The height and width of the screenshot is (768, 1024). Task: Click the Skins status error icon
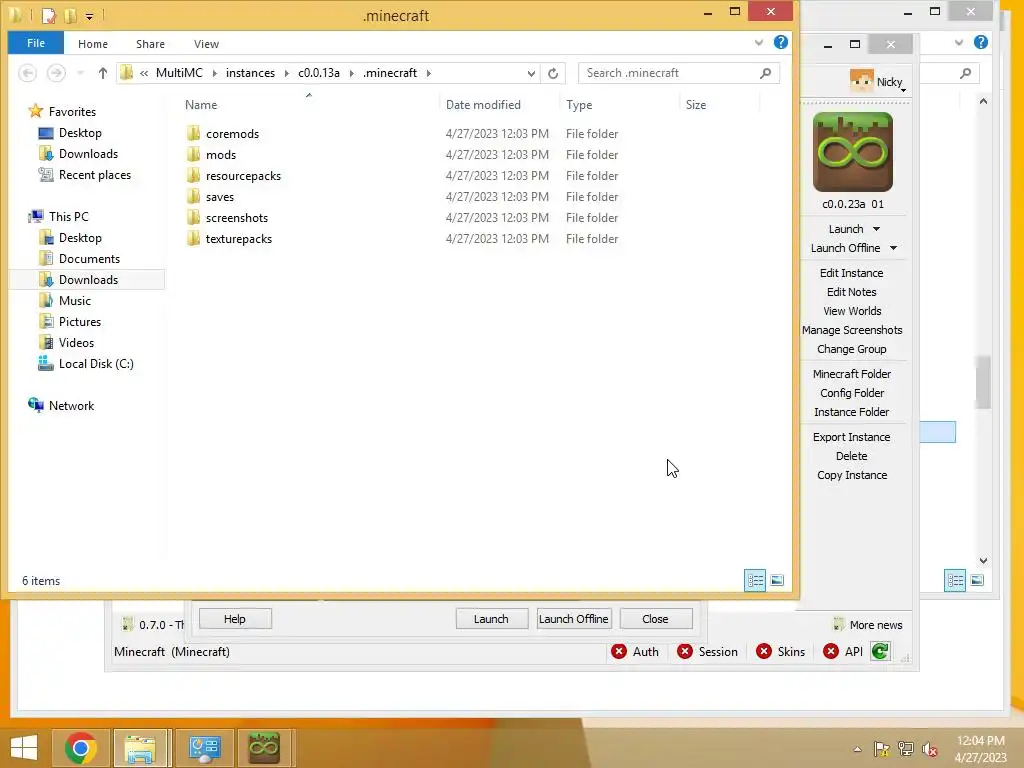[763, 652]
